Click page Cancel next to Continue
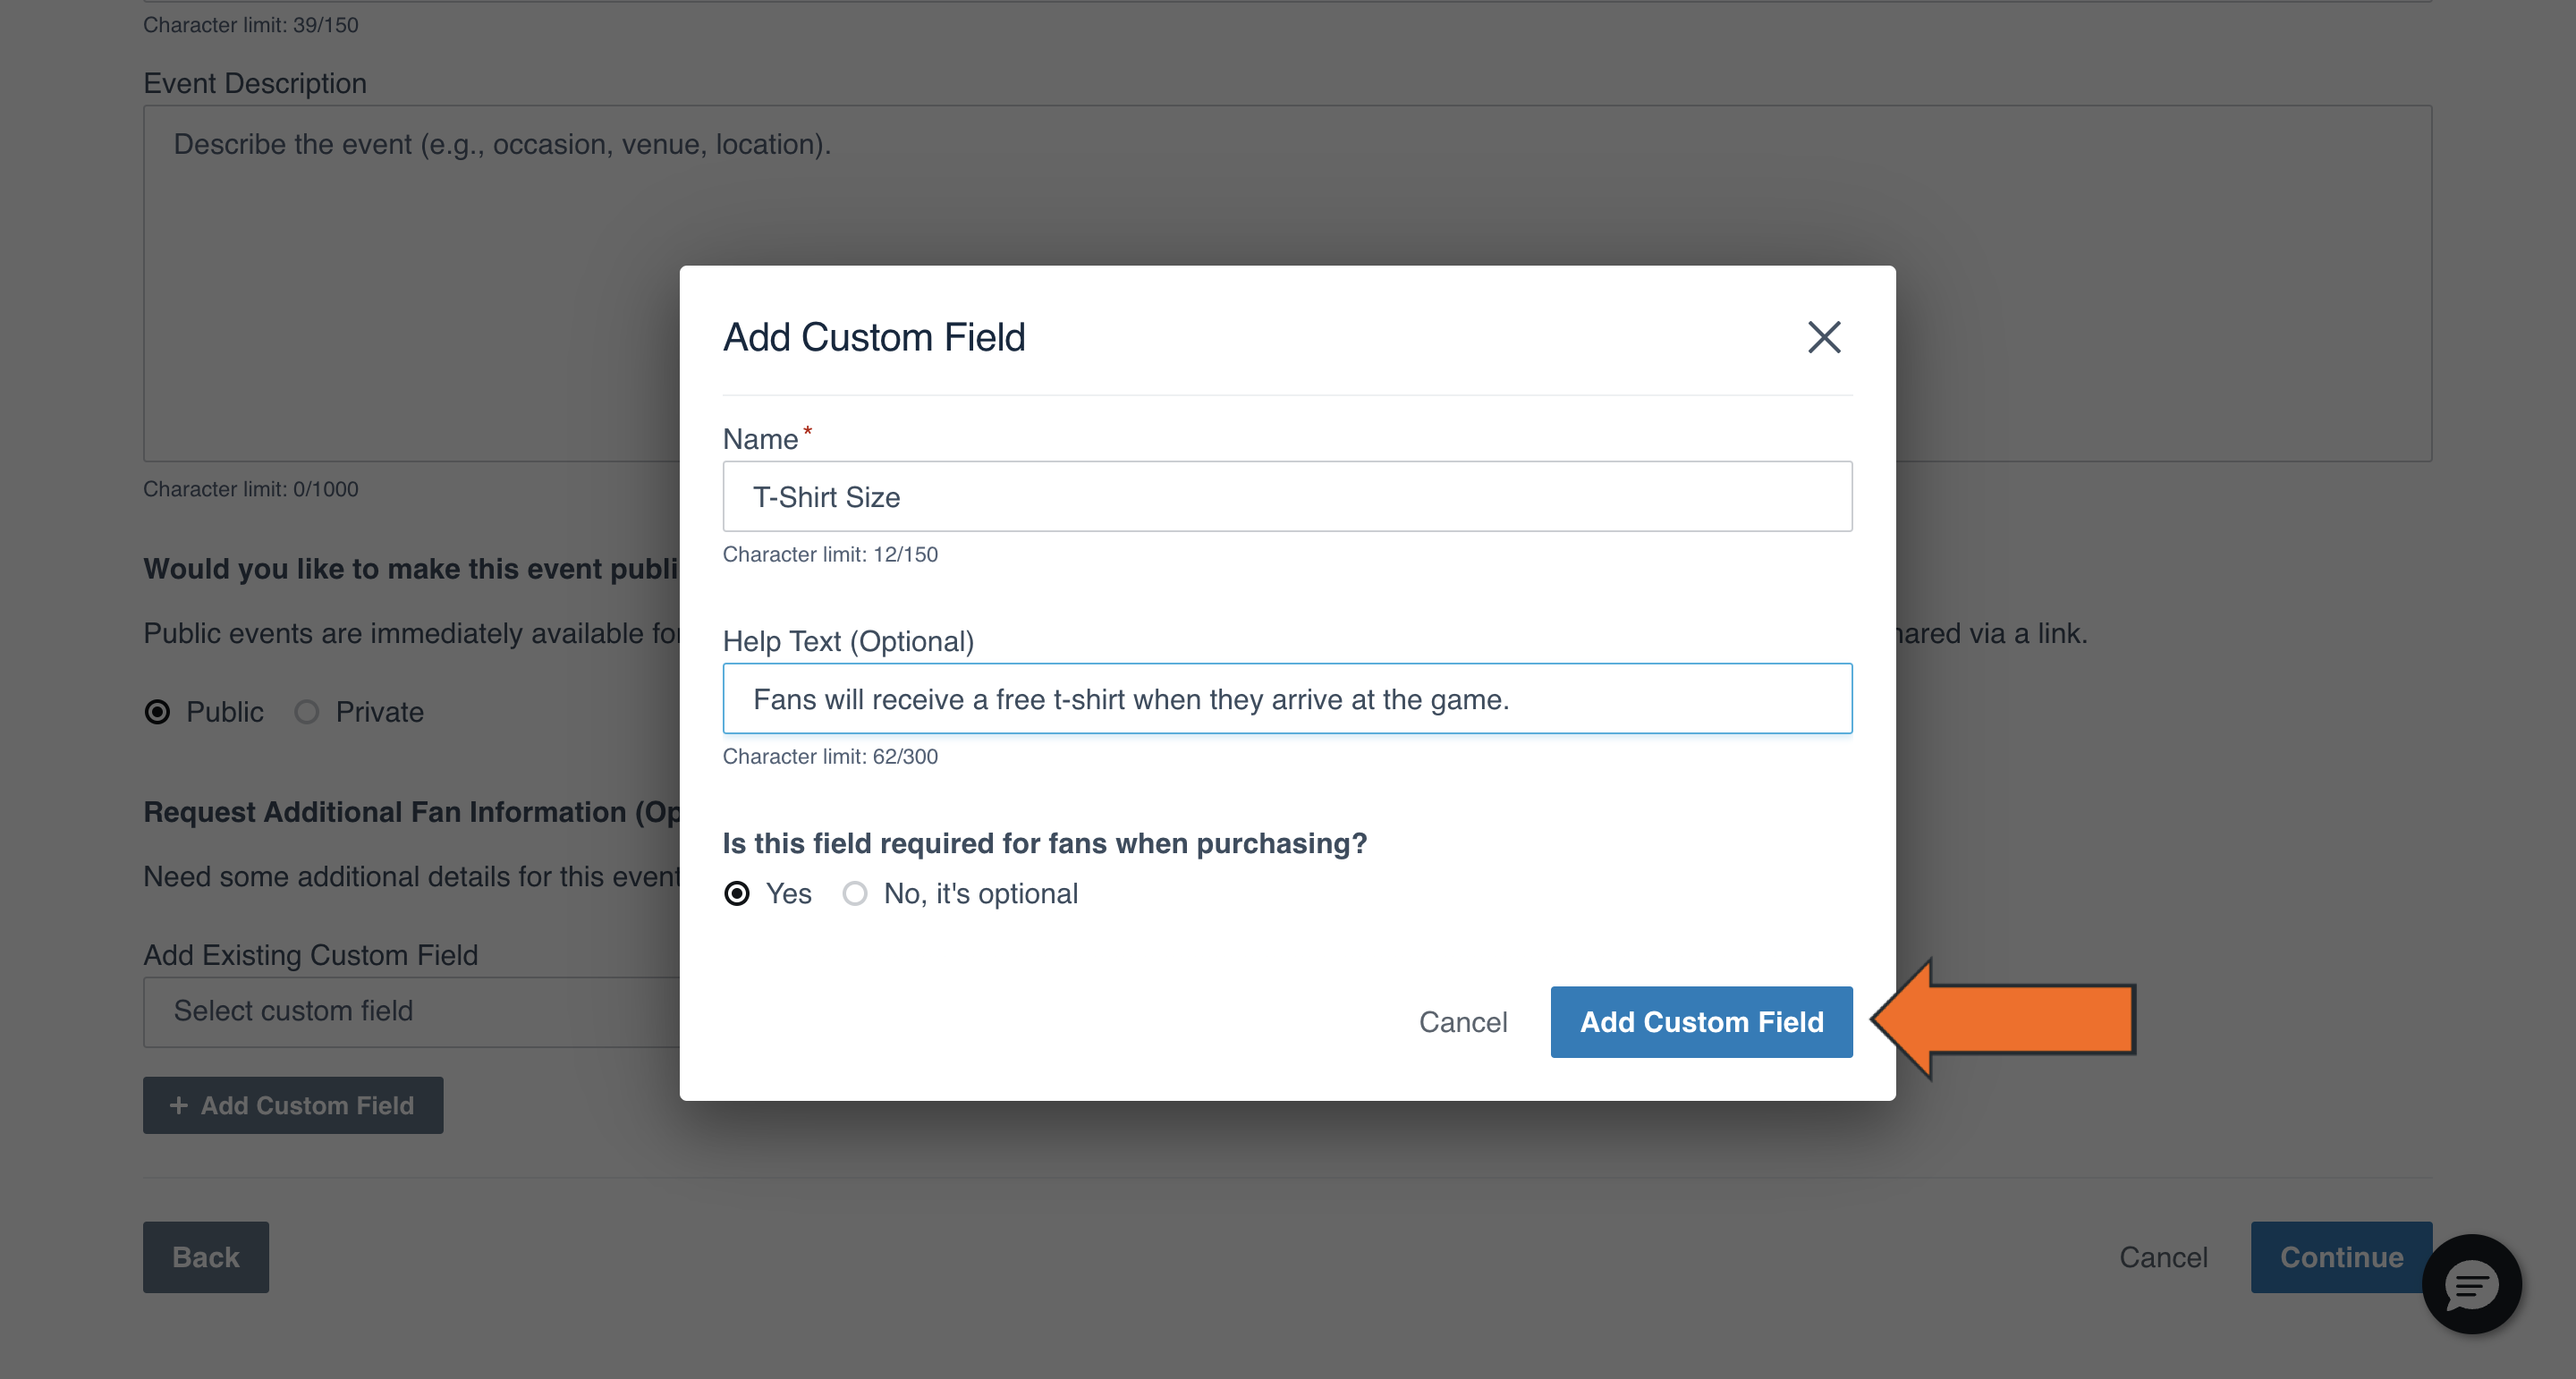The image size is (2576, 1379). point(2163,1257)
